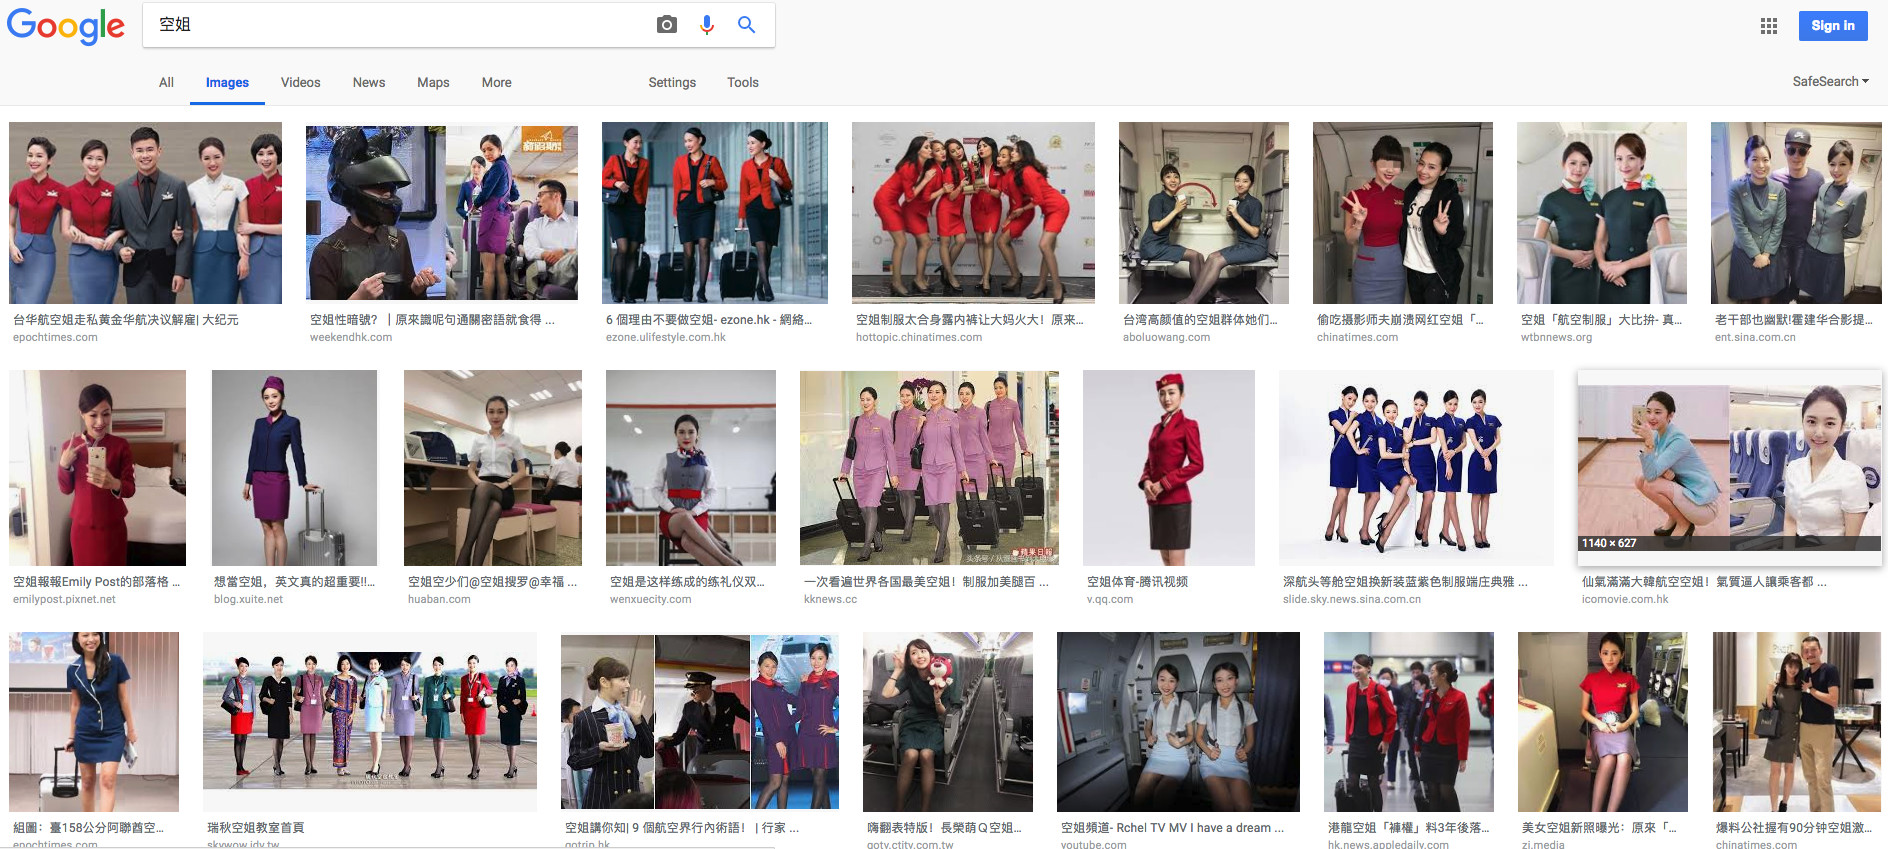Open search by image camera icon
The height and width of the screenshot is (849, 1888).
(666, 25)
